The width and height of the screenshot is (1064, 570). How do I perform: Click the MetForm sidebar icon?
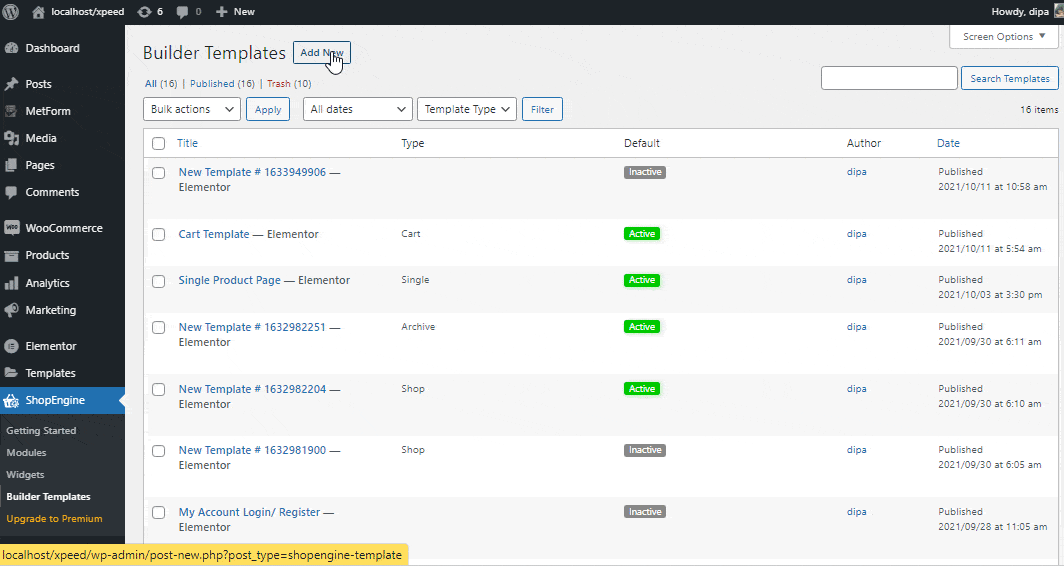12,111
